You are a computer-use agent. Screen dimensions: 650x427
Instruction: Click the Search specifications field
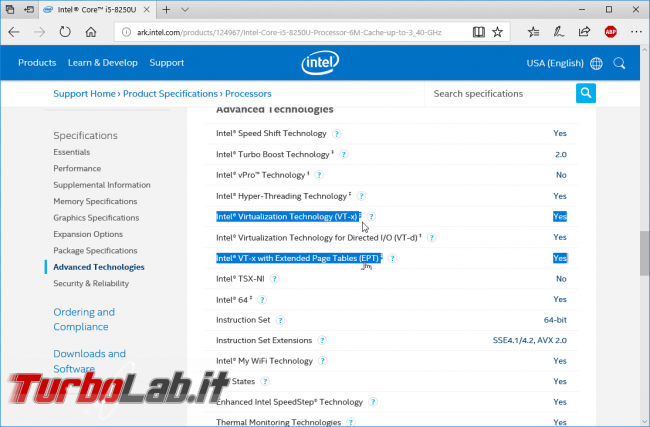coord(500,94)
